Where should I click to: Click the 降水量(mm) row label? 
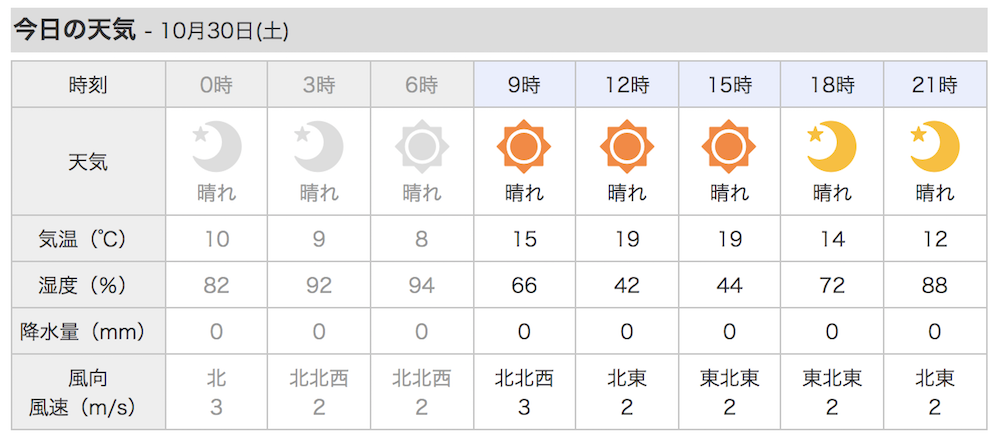pos(83,332)
